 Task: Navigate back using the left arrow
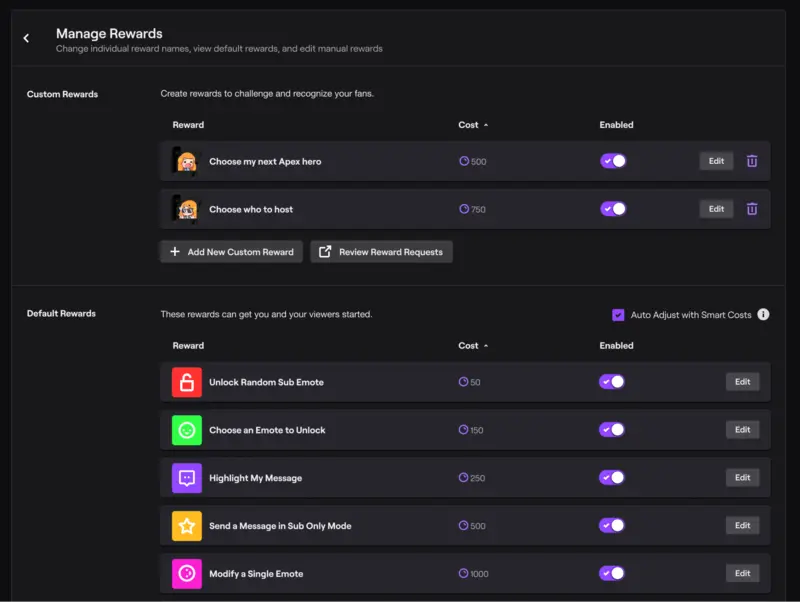pyautogui.click(x=26, y=38)
